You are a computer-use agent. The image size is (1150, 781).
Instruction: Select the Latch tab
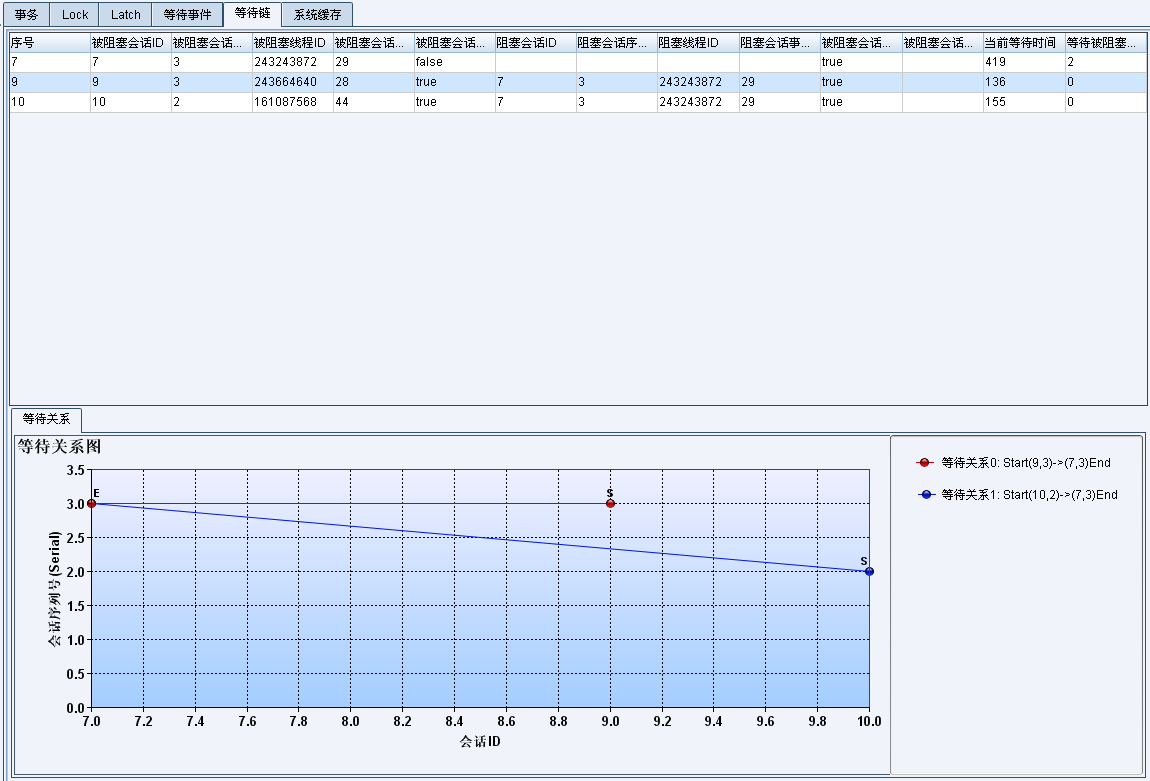pos(125,15)
